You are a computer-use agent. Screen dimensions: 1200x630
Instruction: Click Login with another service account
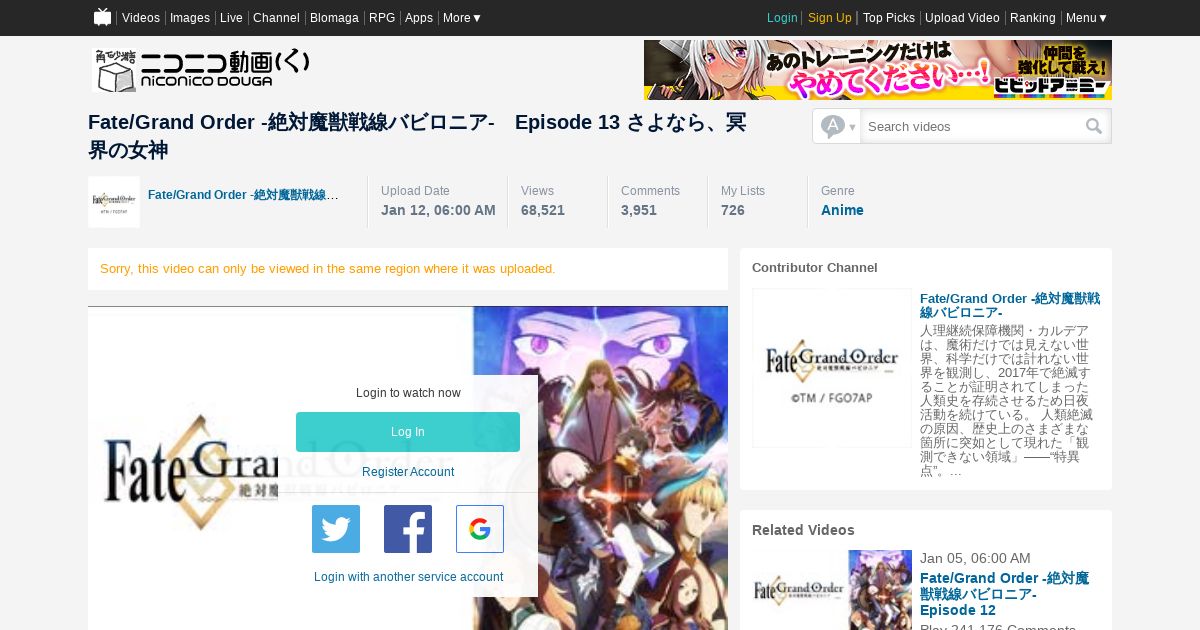pyautogui.click(x=408, y=577)
